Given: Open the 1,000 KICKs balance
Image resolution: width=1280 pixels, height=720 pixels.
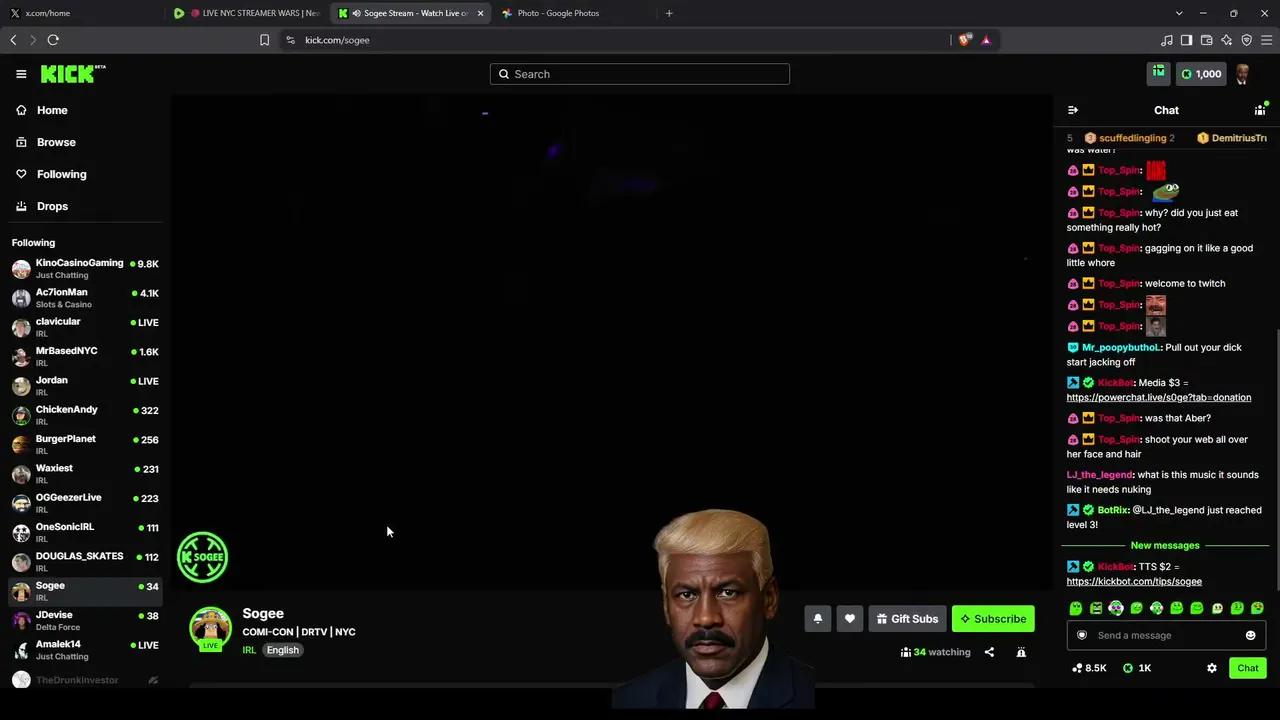Looking at the screenshot, I should 1201,74.
